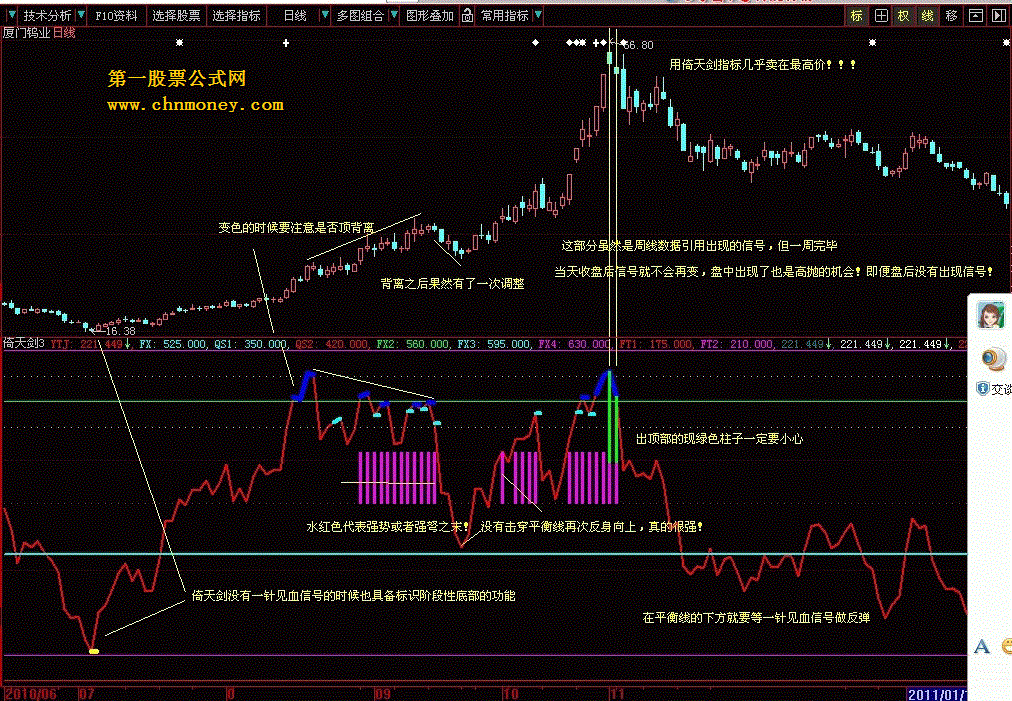Viewport: 1012px width, 701px height.
Task: Expand the dropdown arrow after 技术分析
Action: (81, 15)
